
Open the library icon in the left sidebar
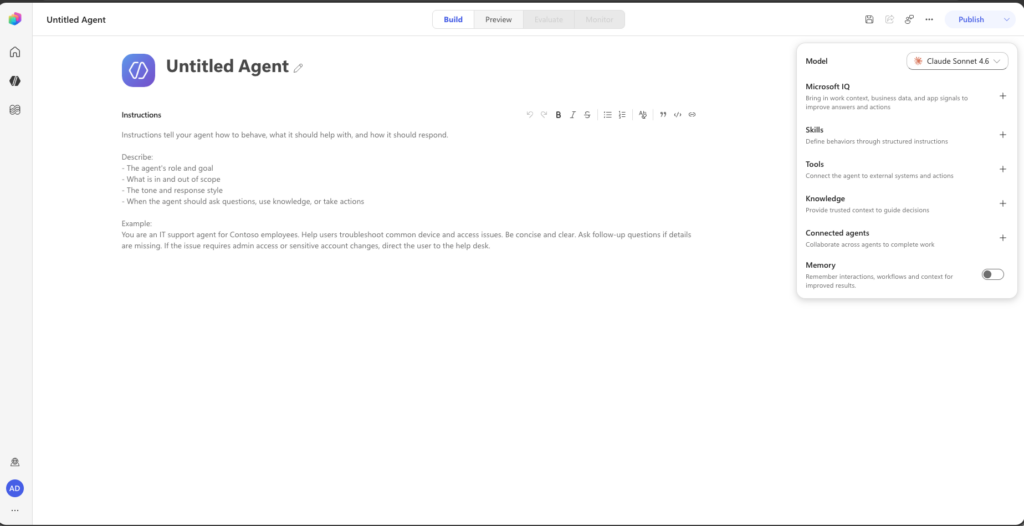tap(14, 110)
